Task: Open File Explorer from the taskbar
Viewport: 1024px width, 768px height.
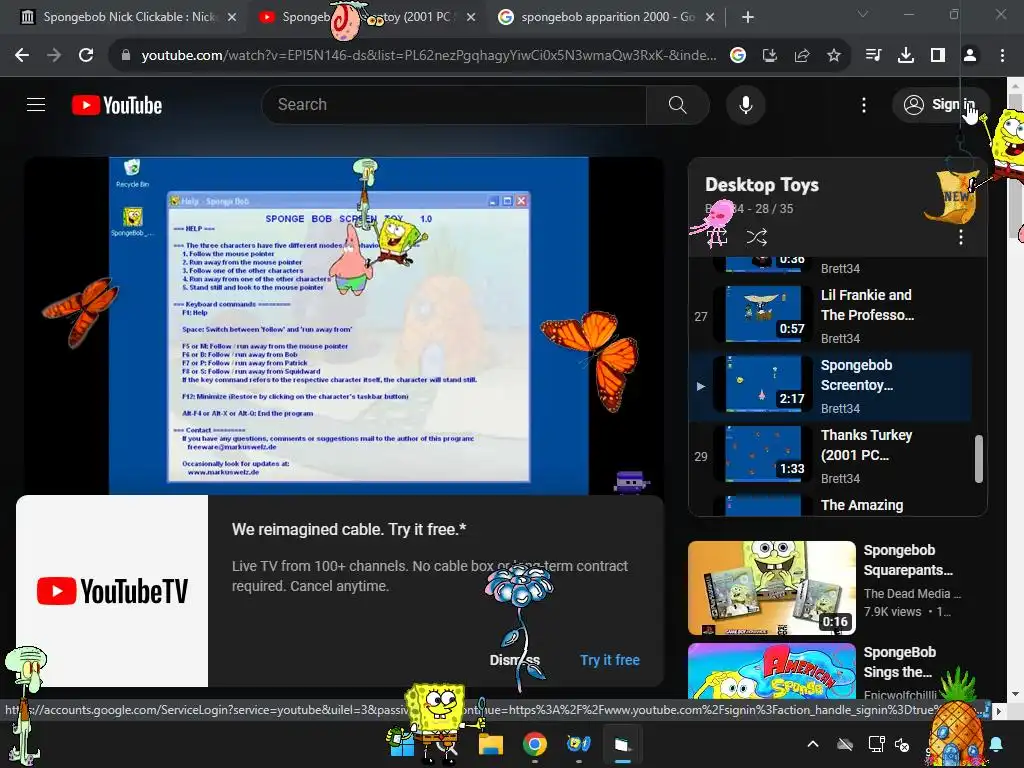Action: pyautogui.click(x=491, y=744)
